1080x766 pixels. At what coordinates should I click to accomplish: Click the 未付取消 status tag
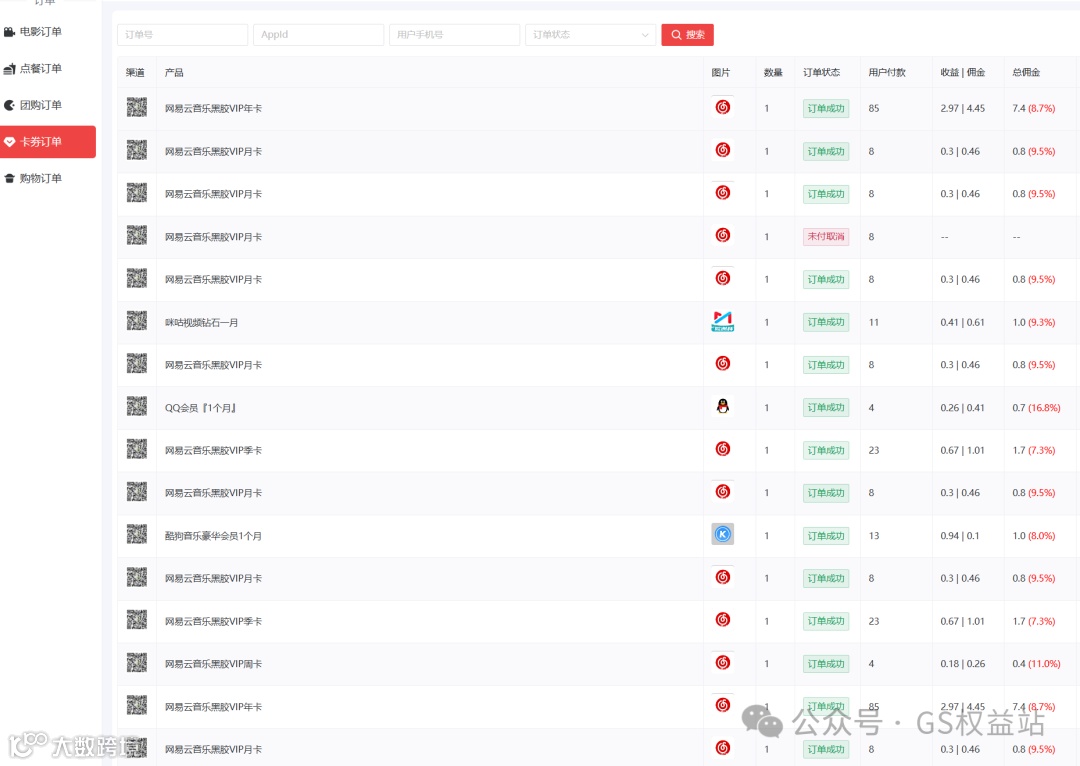[826, 236]
